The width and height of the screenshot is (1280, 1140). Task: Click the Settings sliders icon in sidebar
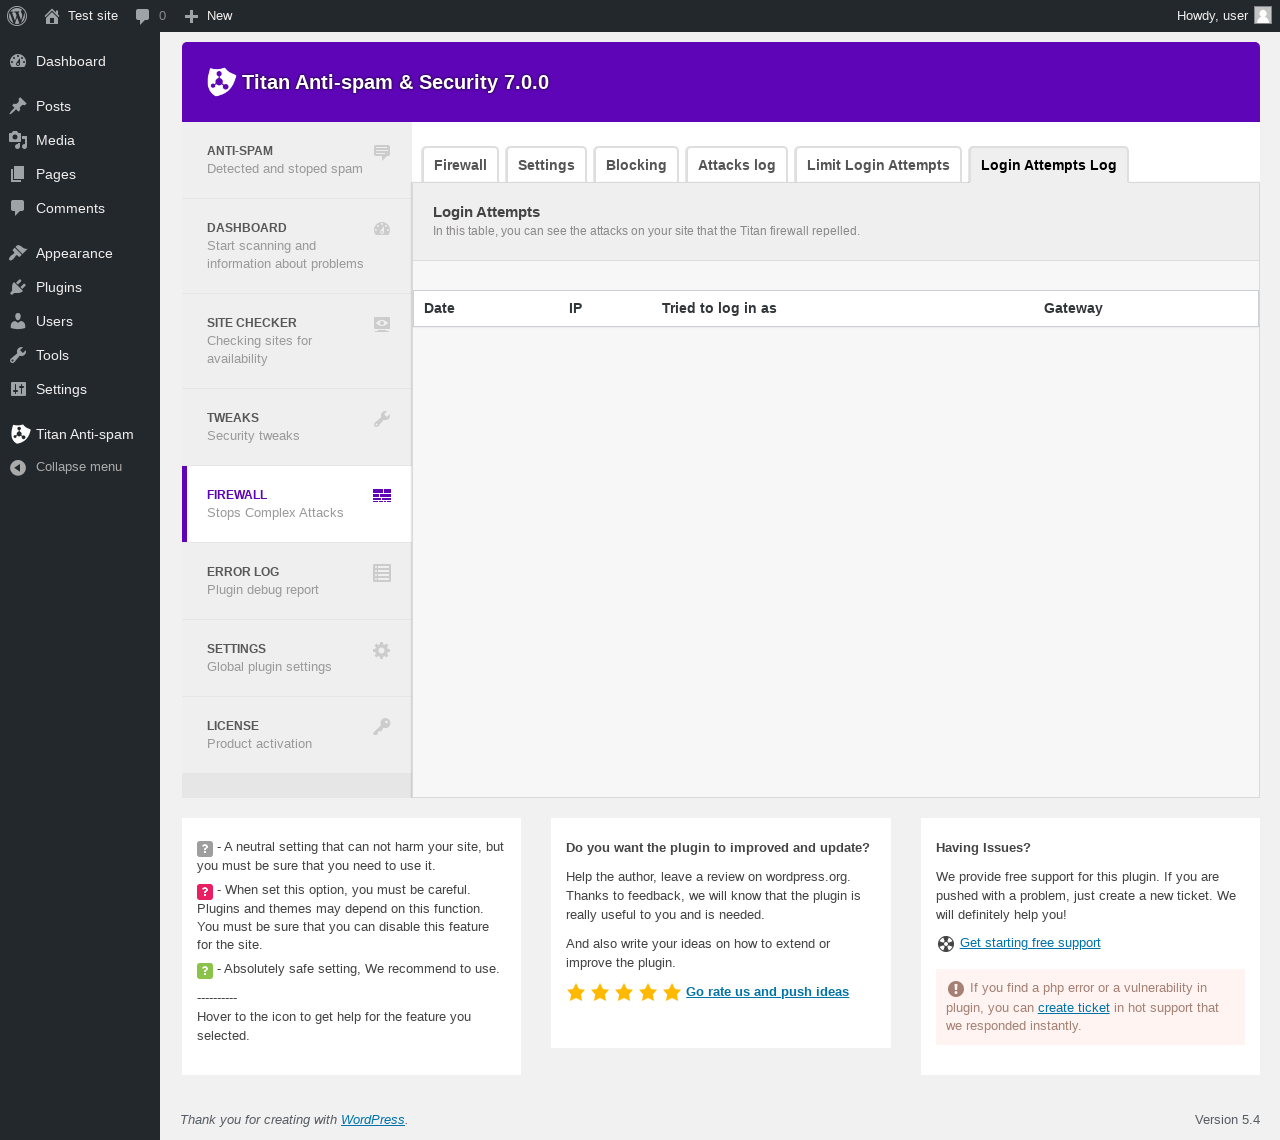click(x=18, y=389)
